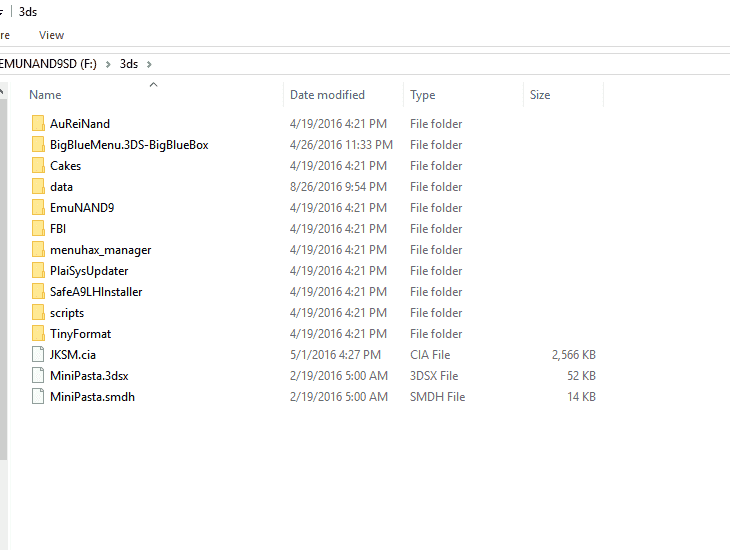Viewport: 730px width, 550px height.
Task: Select the PlaiSysUpdater folder name
Action: coord(89,271)
